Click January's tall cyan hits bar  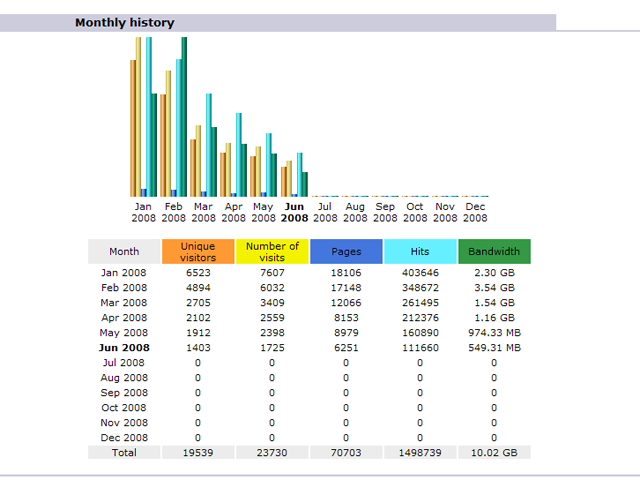click(x=149, y=117)
